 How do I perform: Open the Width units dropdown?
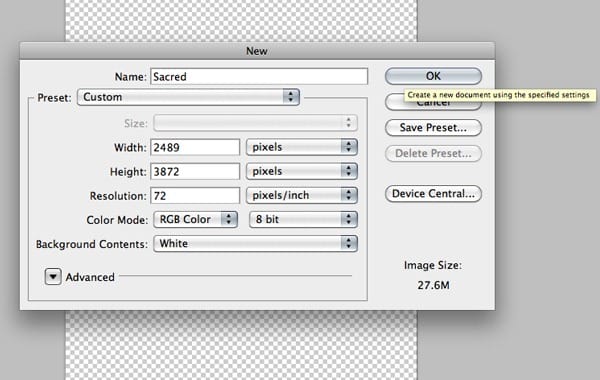tap(302, 147)
